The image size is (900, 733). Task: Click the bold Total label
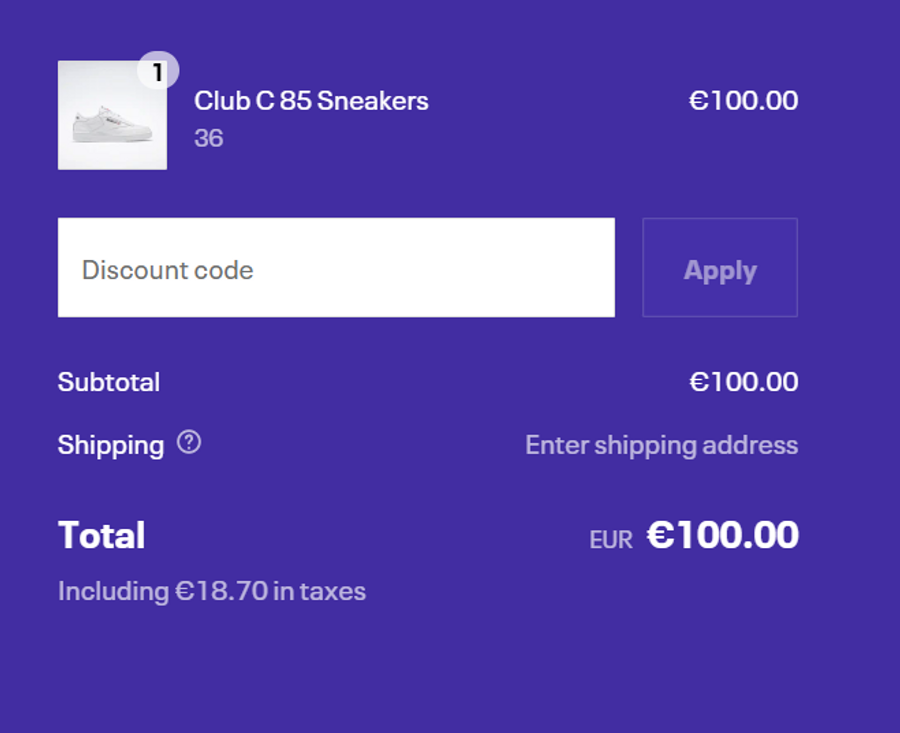pyautogui.click(x=102, y=535)
